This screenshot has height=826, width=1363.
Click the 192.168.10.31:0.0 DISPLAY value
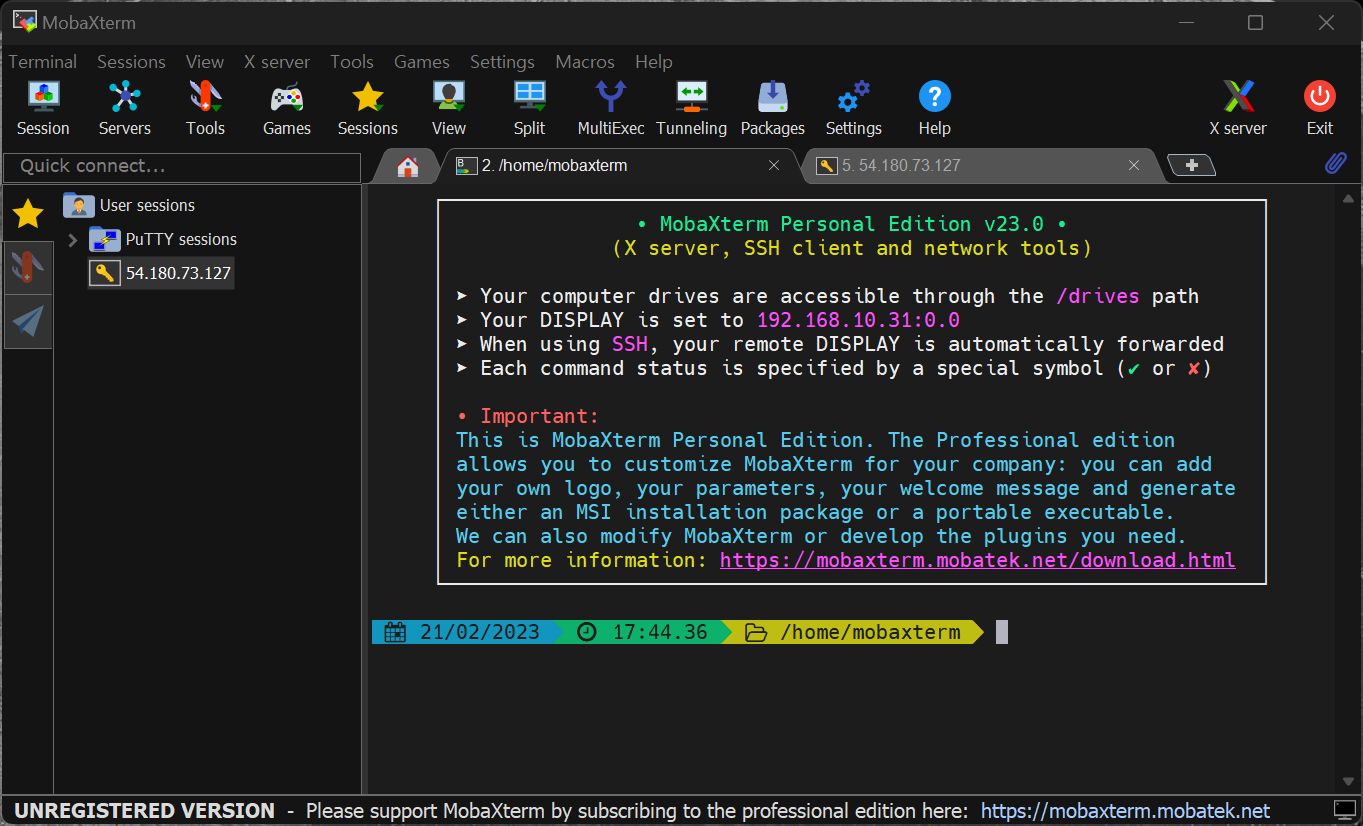pos(858,320)
